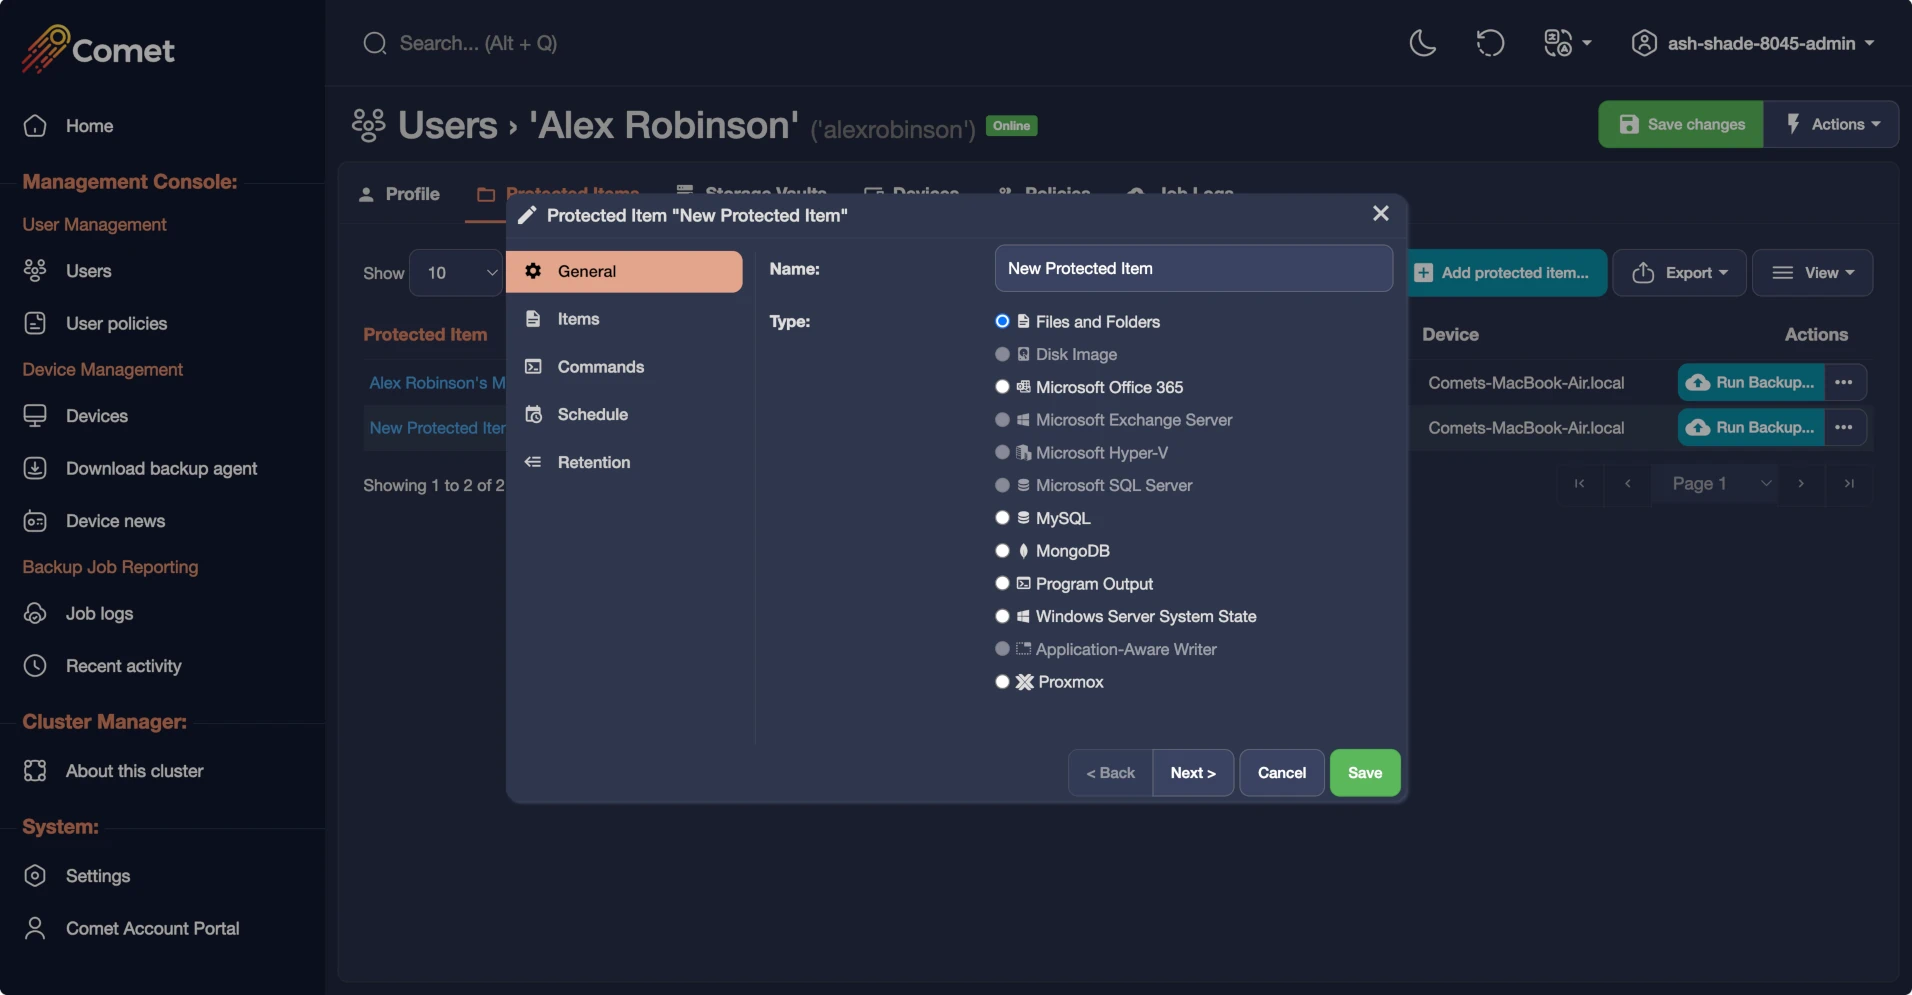
Task: Click the protected item Name field
Action: click(1194, 268)
